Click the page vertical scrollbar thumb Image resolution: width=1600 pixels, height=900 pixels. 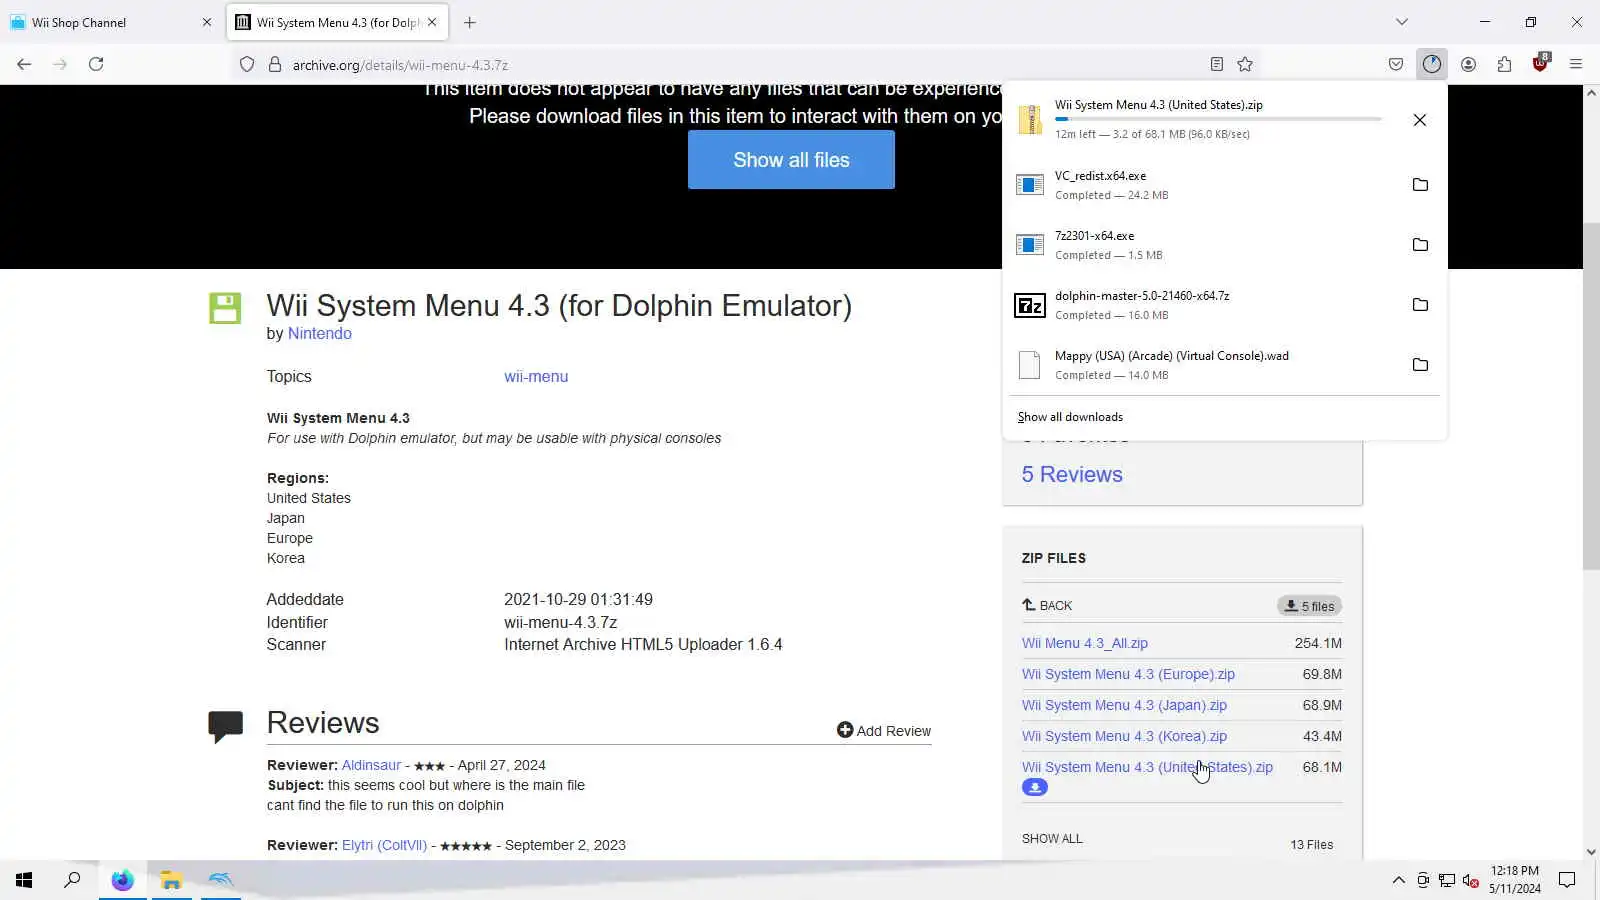(x=1591, y=395)
